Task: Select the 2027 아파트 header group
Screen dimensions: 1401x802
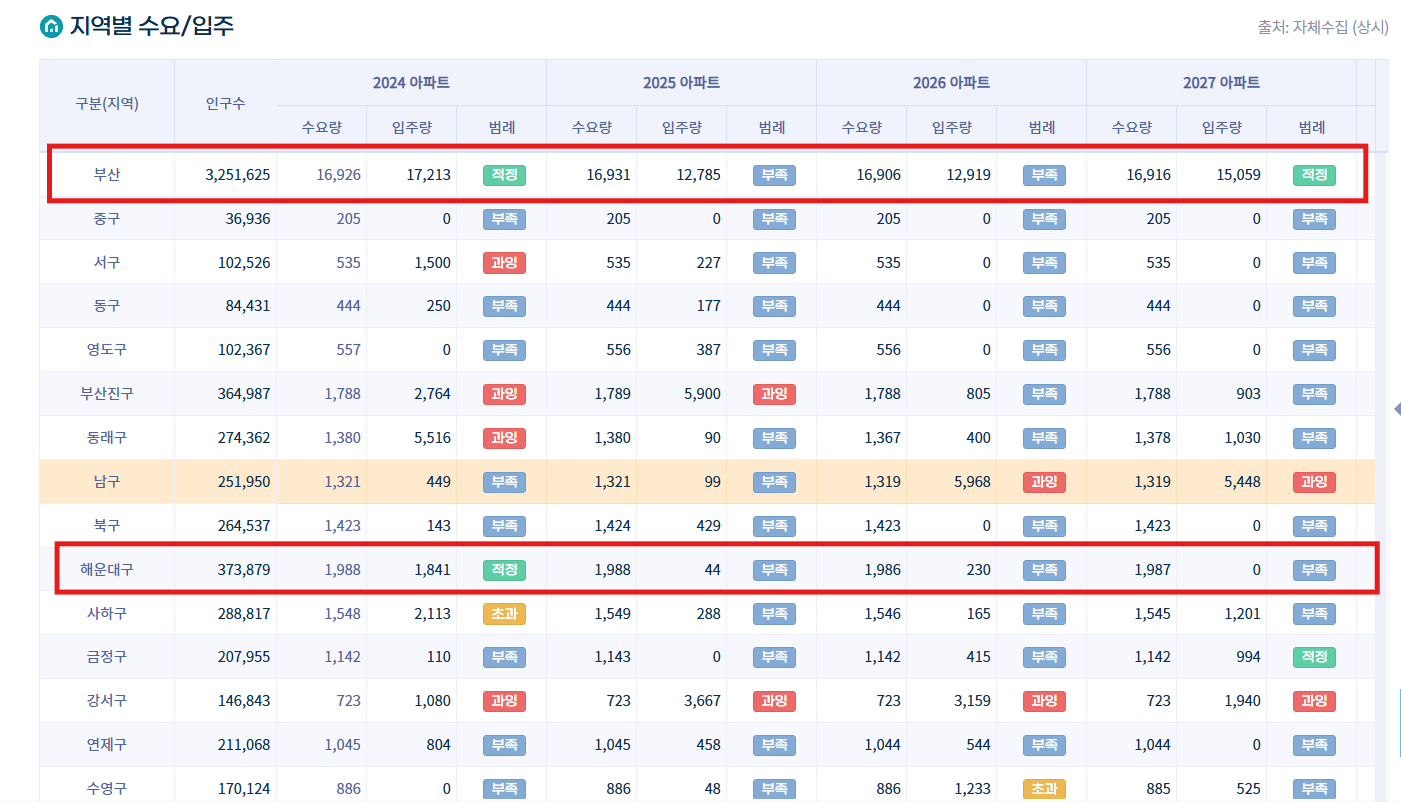Action: (x=1221, y=83)
